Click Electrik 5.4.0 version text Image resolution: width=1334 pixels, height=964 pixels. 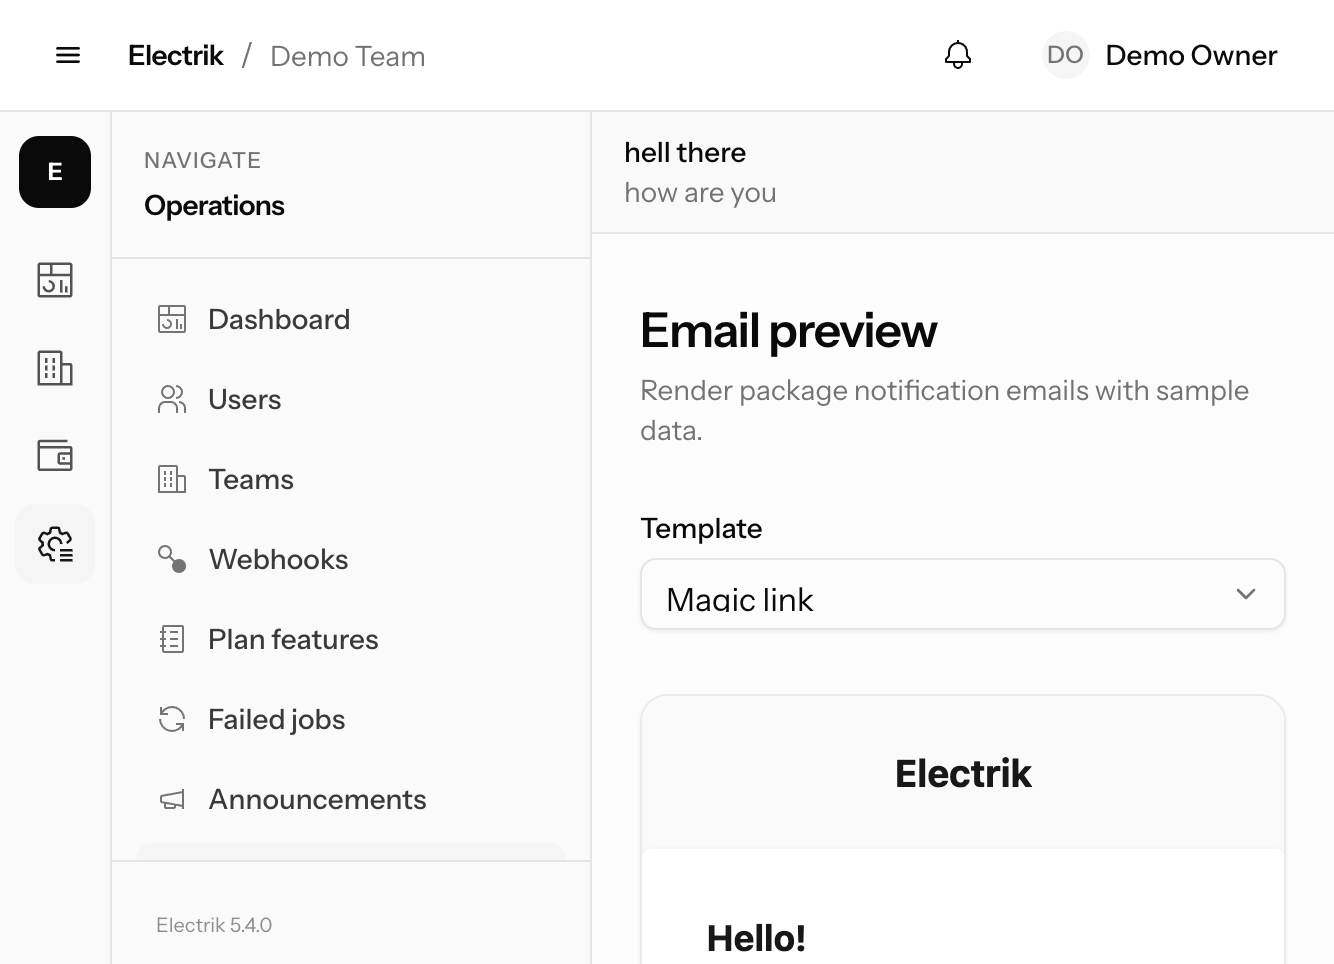[214, 925]
